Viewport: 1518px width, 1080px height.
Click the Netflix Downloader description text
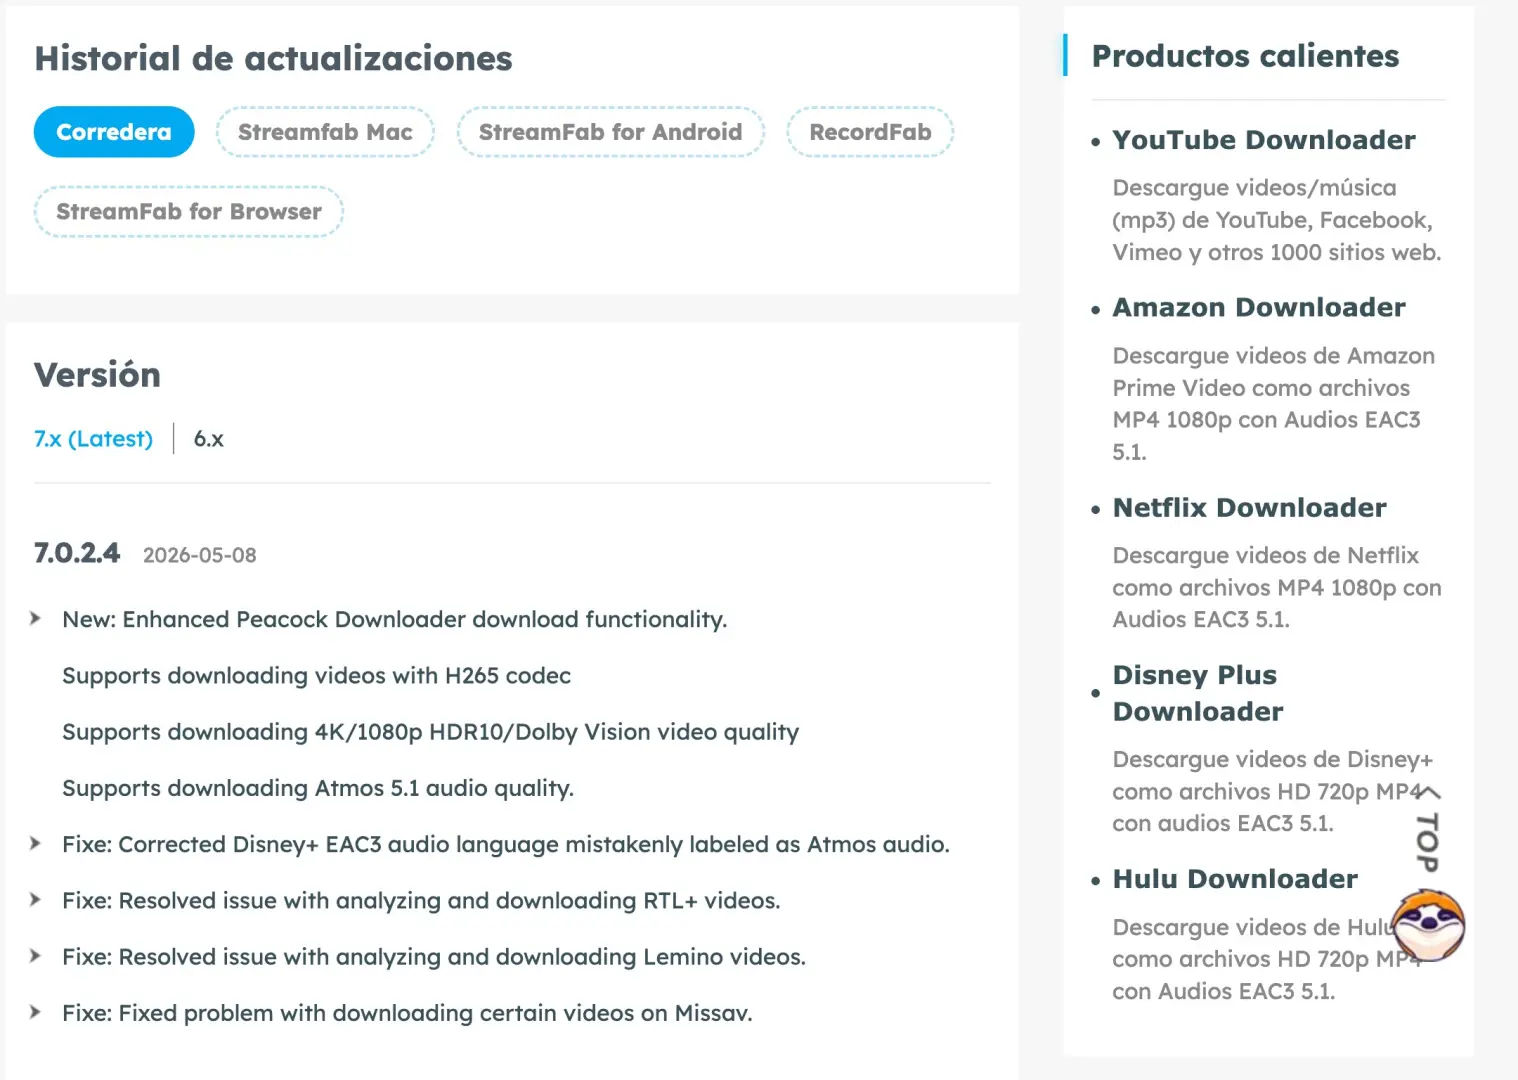[x=1277, y=588]
